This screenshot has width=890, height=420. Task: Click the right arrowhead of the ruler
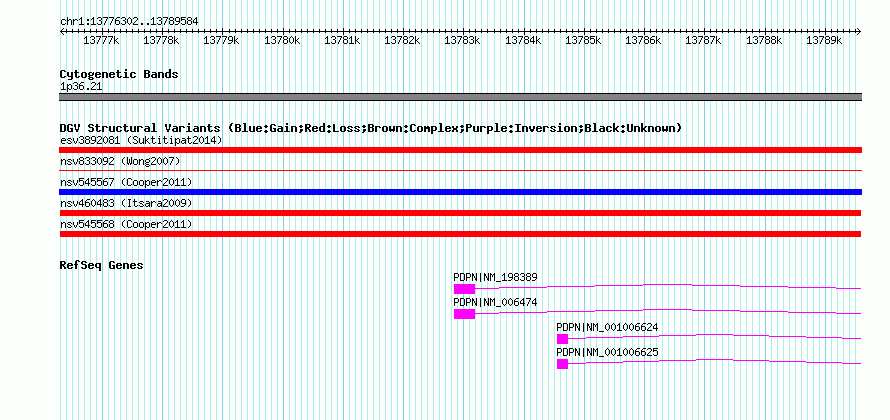[859, 32]
